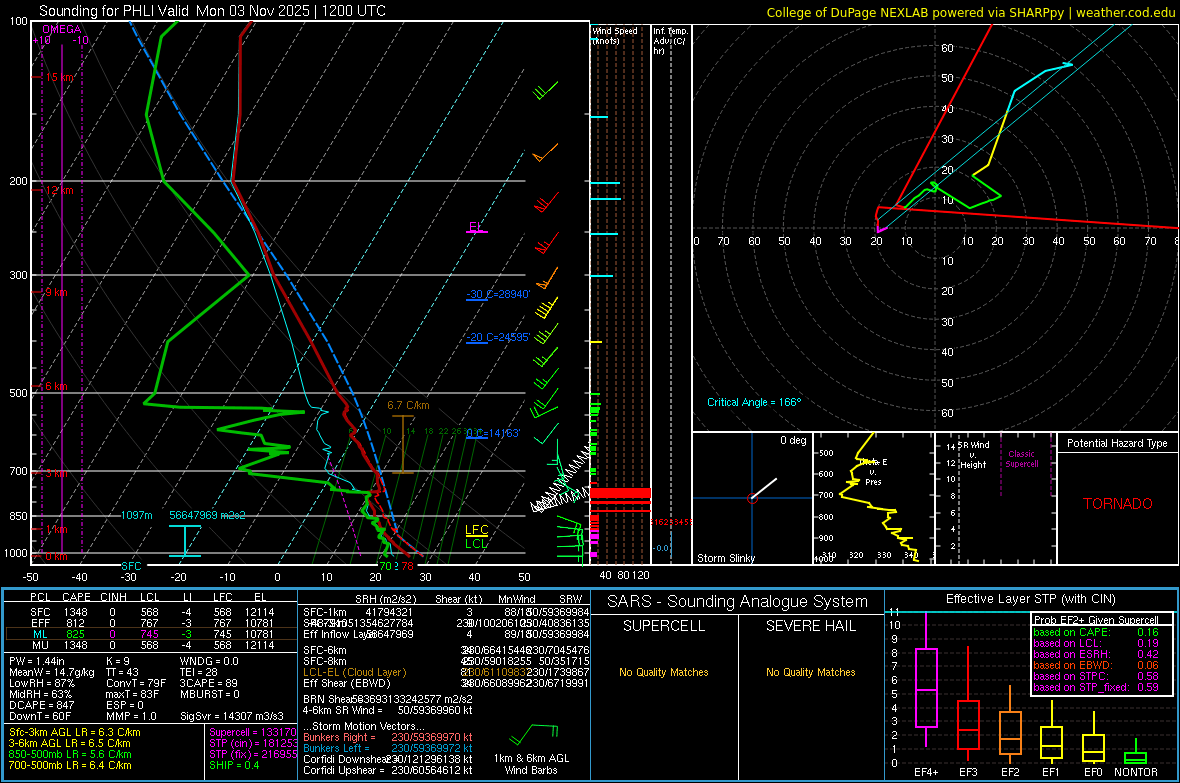Select the yellow LFC level label
This screenshot has height=783, width=1180.
pyautogui.click(x=476, y=530)
